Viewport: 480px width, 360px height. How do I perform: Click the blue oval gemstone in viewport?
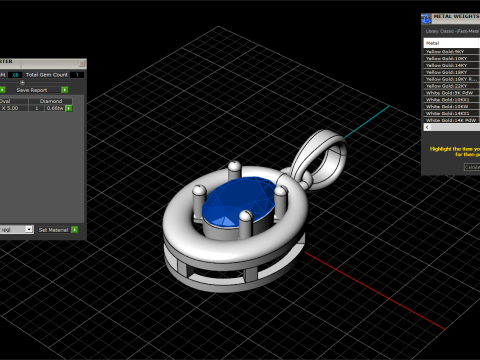point(238,202)
